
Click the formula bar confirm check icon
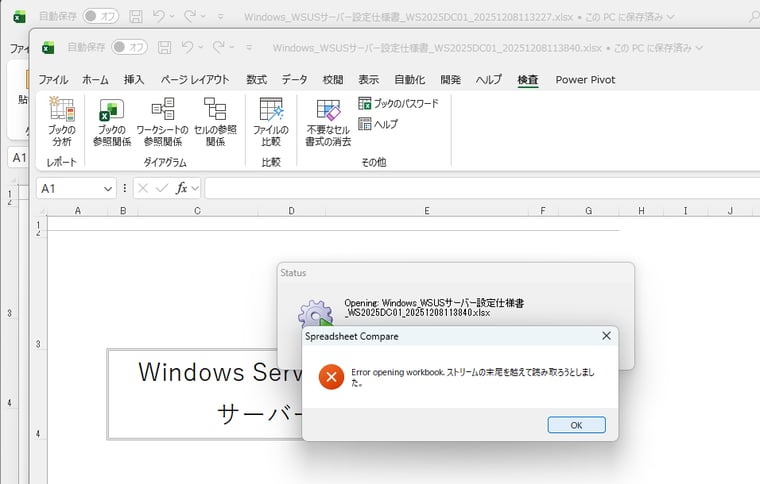(162, 188)
